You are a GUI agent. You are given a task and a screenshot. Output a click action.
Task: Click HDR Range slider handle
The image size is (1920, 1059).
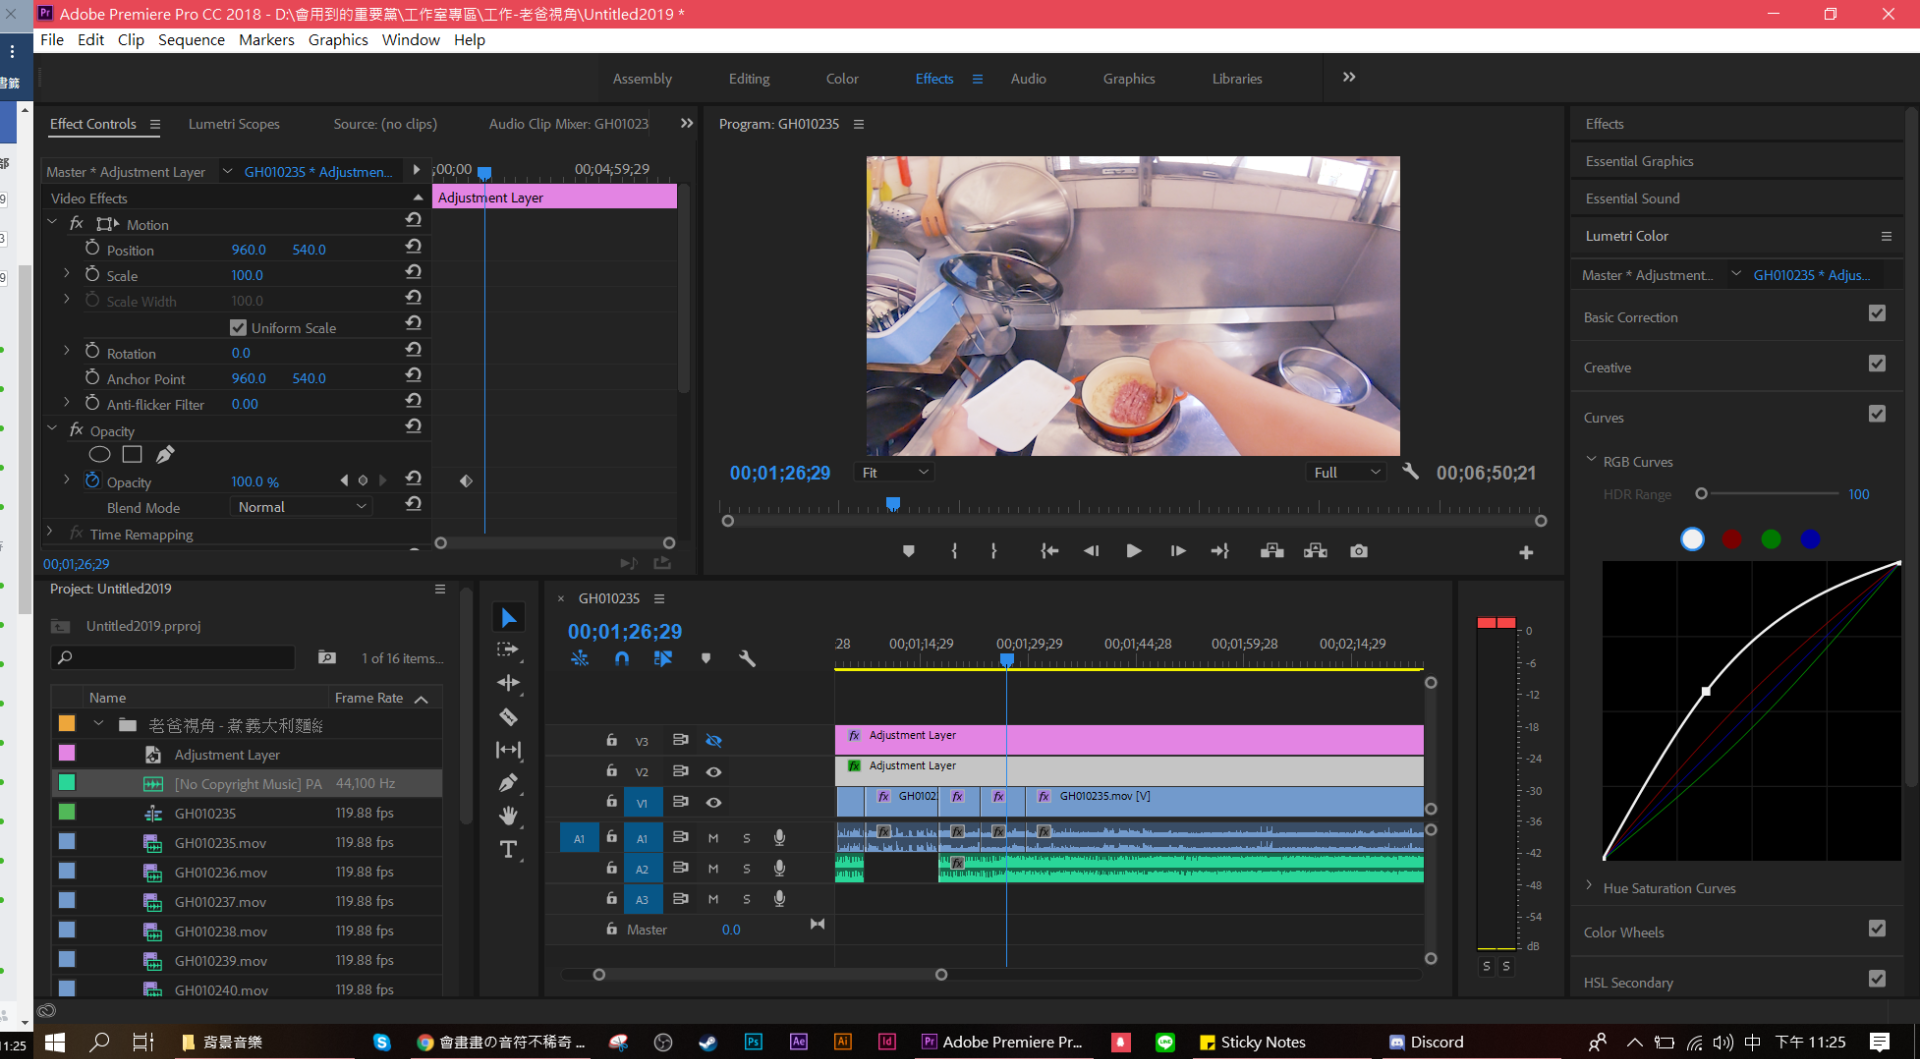pos(1701,493)
